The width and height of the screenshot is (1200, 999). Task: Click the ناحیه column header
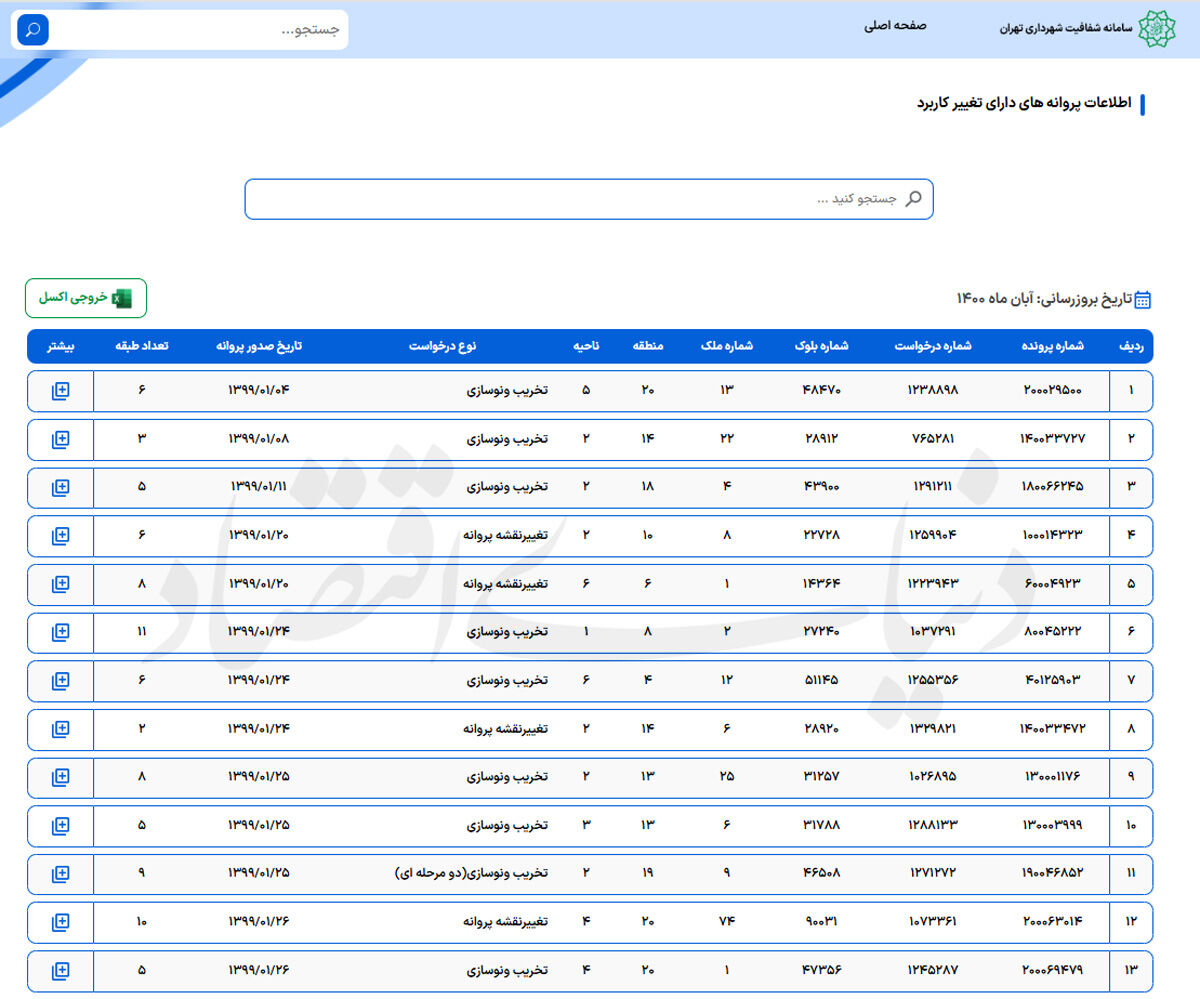pos(586,346)
